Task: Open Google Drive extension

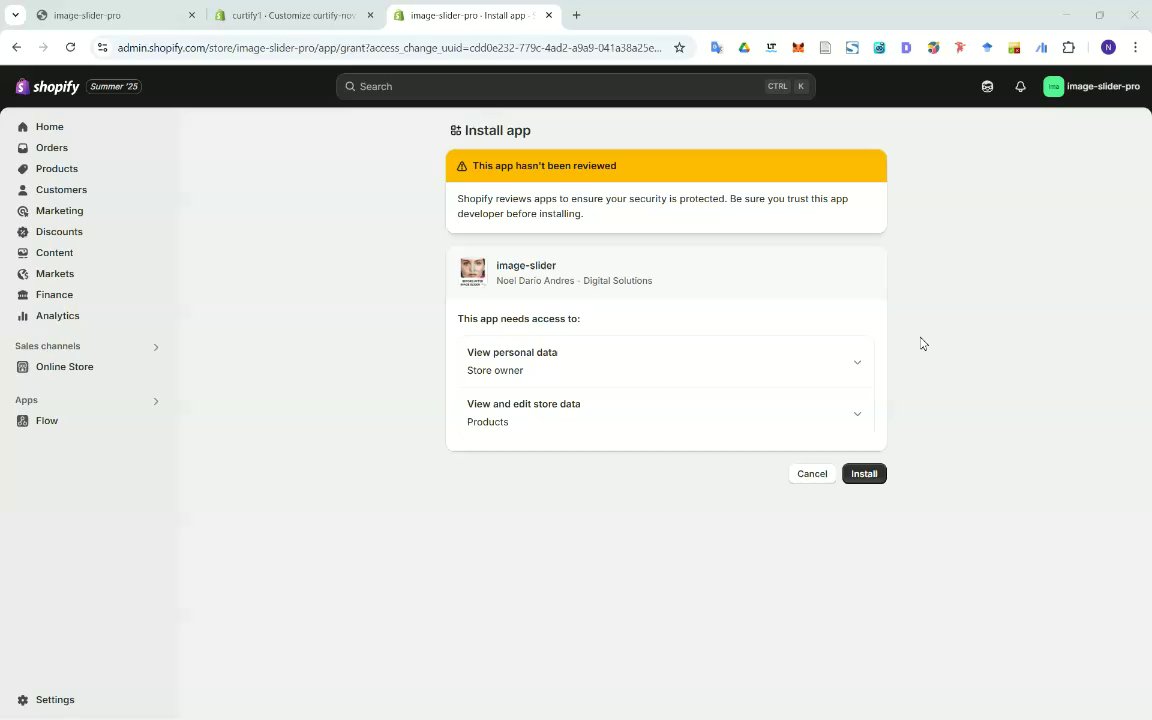Action: pos(744,48)
